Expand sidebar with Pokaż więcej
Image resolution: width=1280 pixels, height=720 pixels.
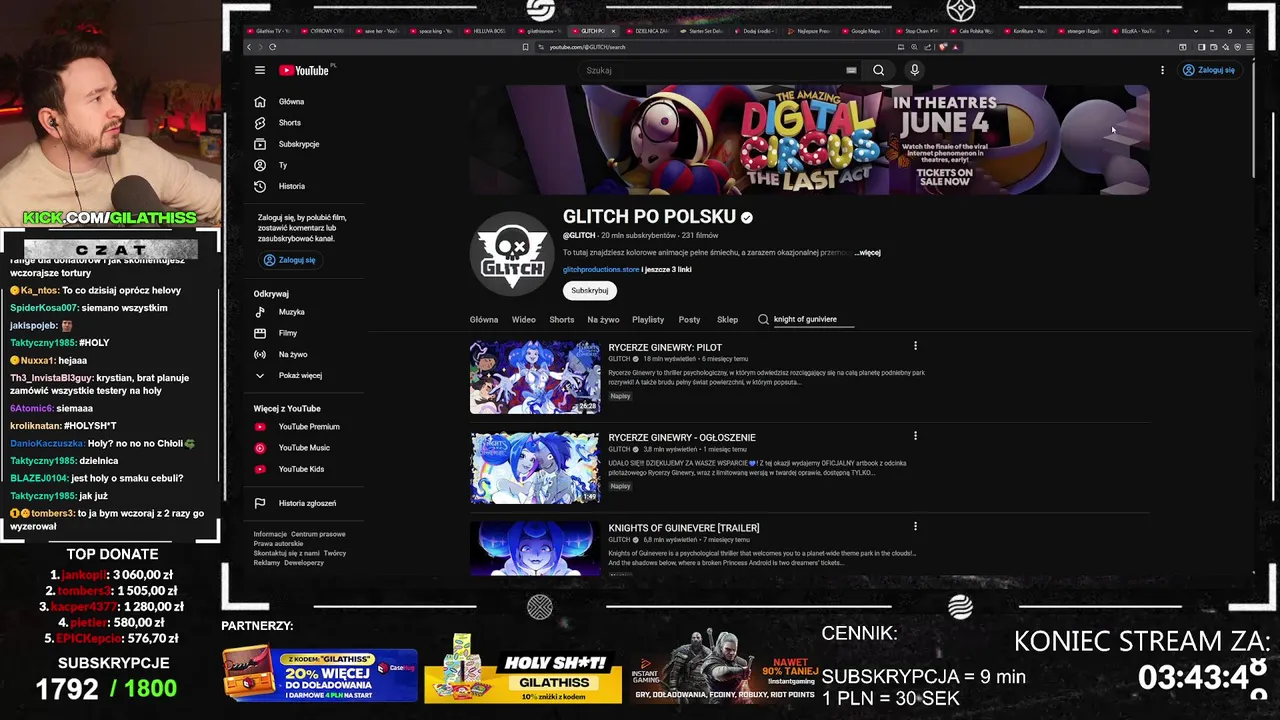[x=302, y=375]
